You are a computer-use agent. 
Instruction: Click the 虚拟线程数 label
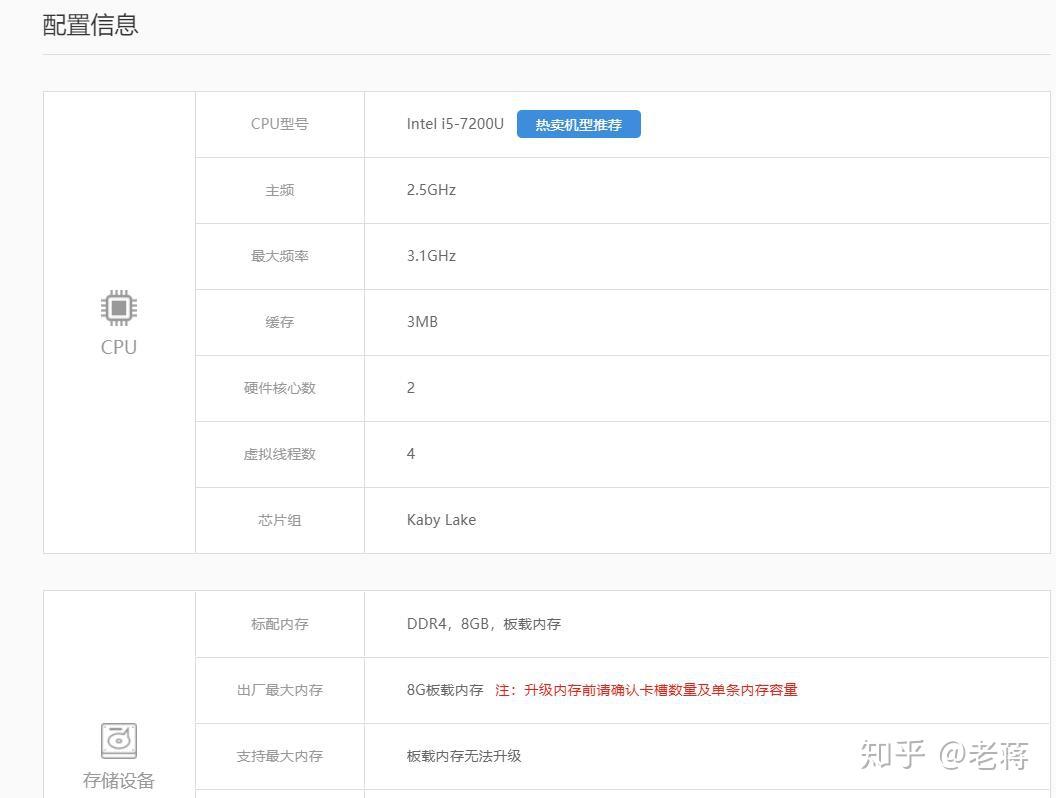pos(279,454)
